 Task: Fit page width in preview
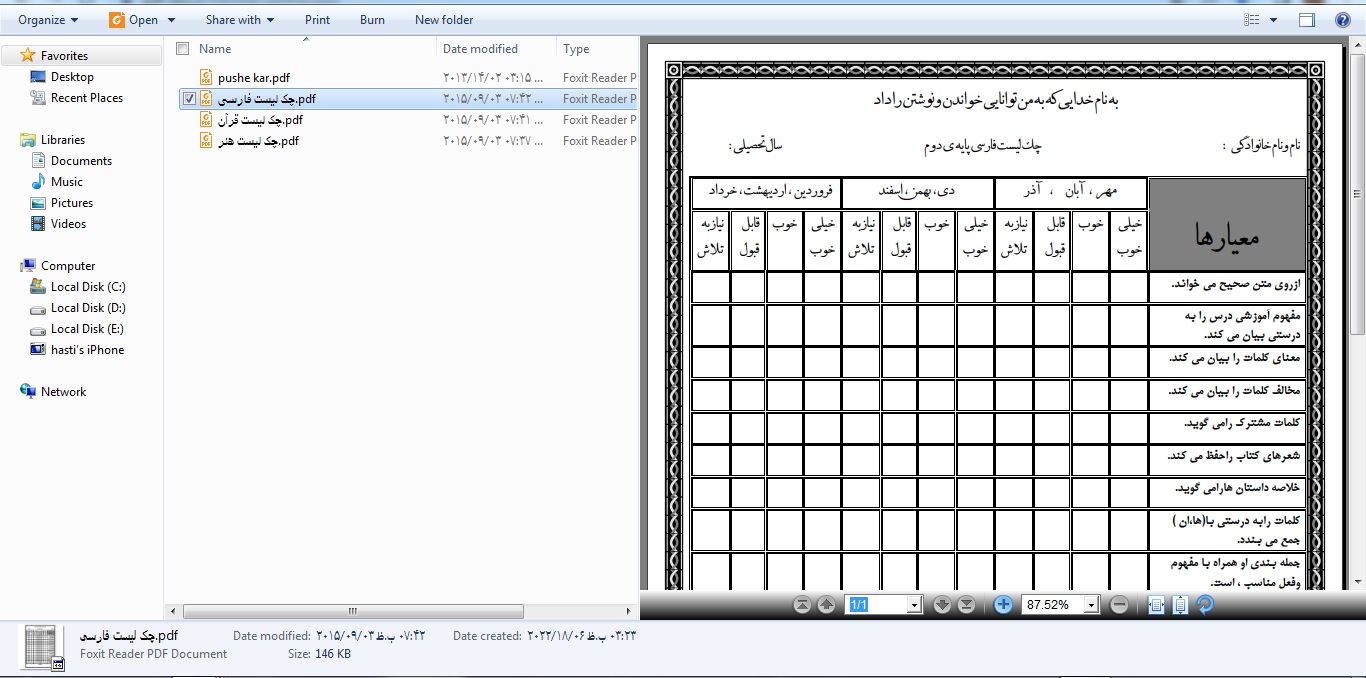pos(1156,605)
